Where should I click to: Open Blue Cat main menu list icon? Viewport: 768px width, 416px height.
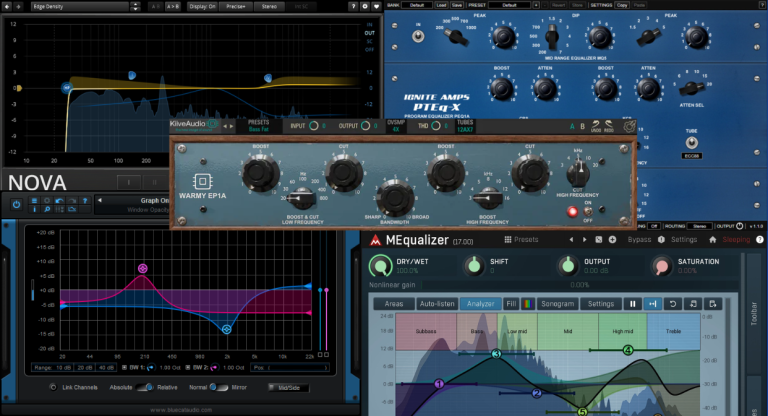coord(34,200)
